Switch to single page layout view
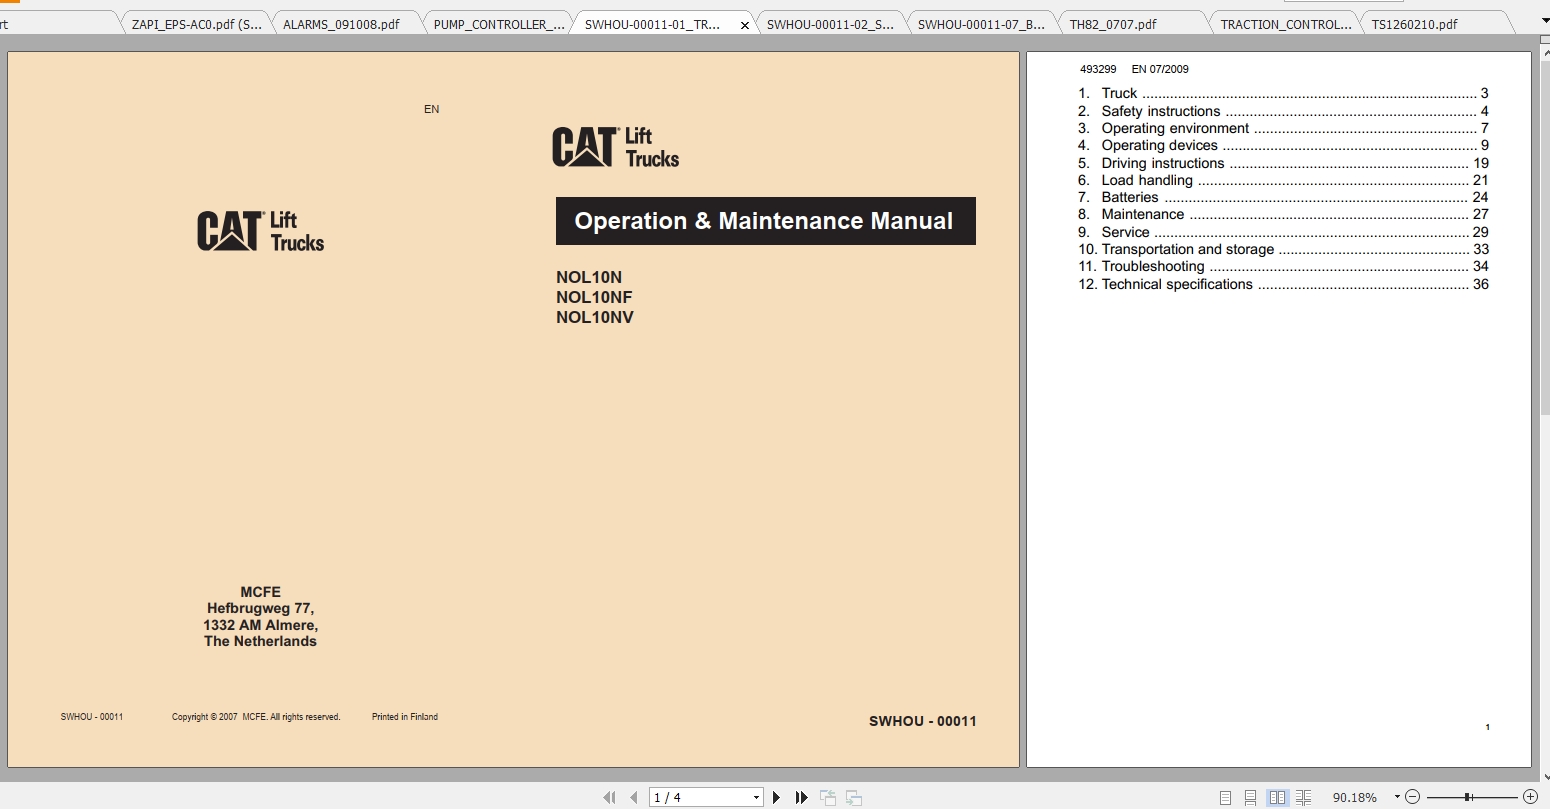The height and width of the screenshot is (809, 1550). pos(1225,796)
